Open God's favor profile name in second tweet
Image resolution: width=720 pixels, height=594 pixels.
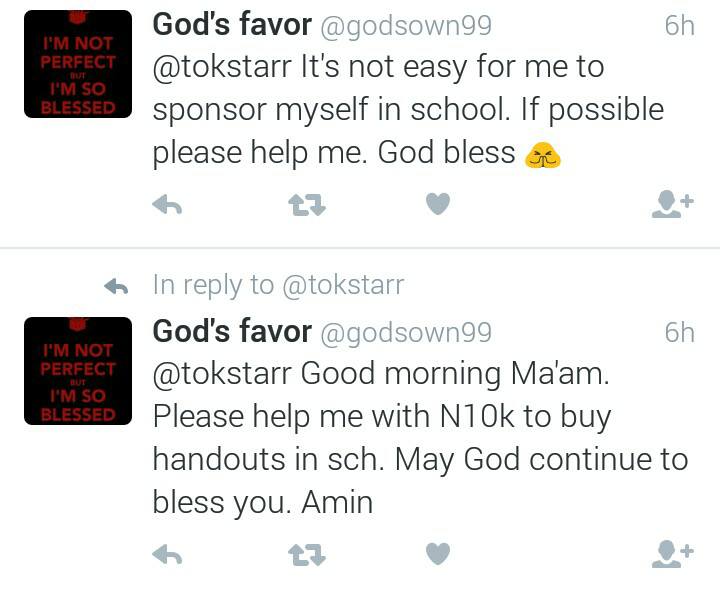(x=231, y=330)
